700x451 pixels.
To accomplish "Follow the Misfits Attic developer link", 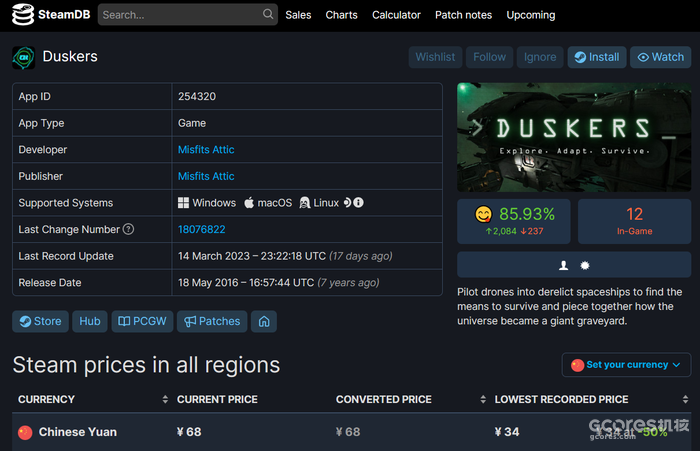I will pyautogui.click(x=206, y=150).
